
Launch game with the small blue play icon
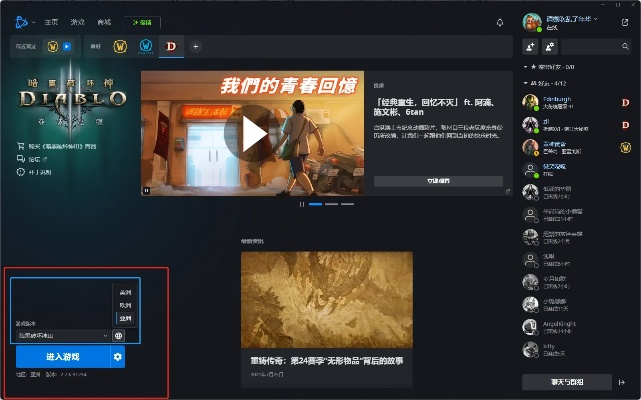pyautogui.click(x=67, y=47)
